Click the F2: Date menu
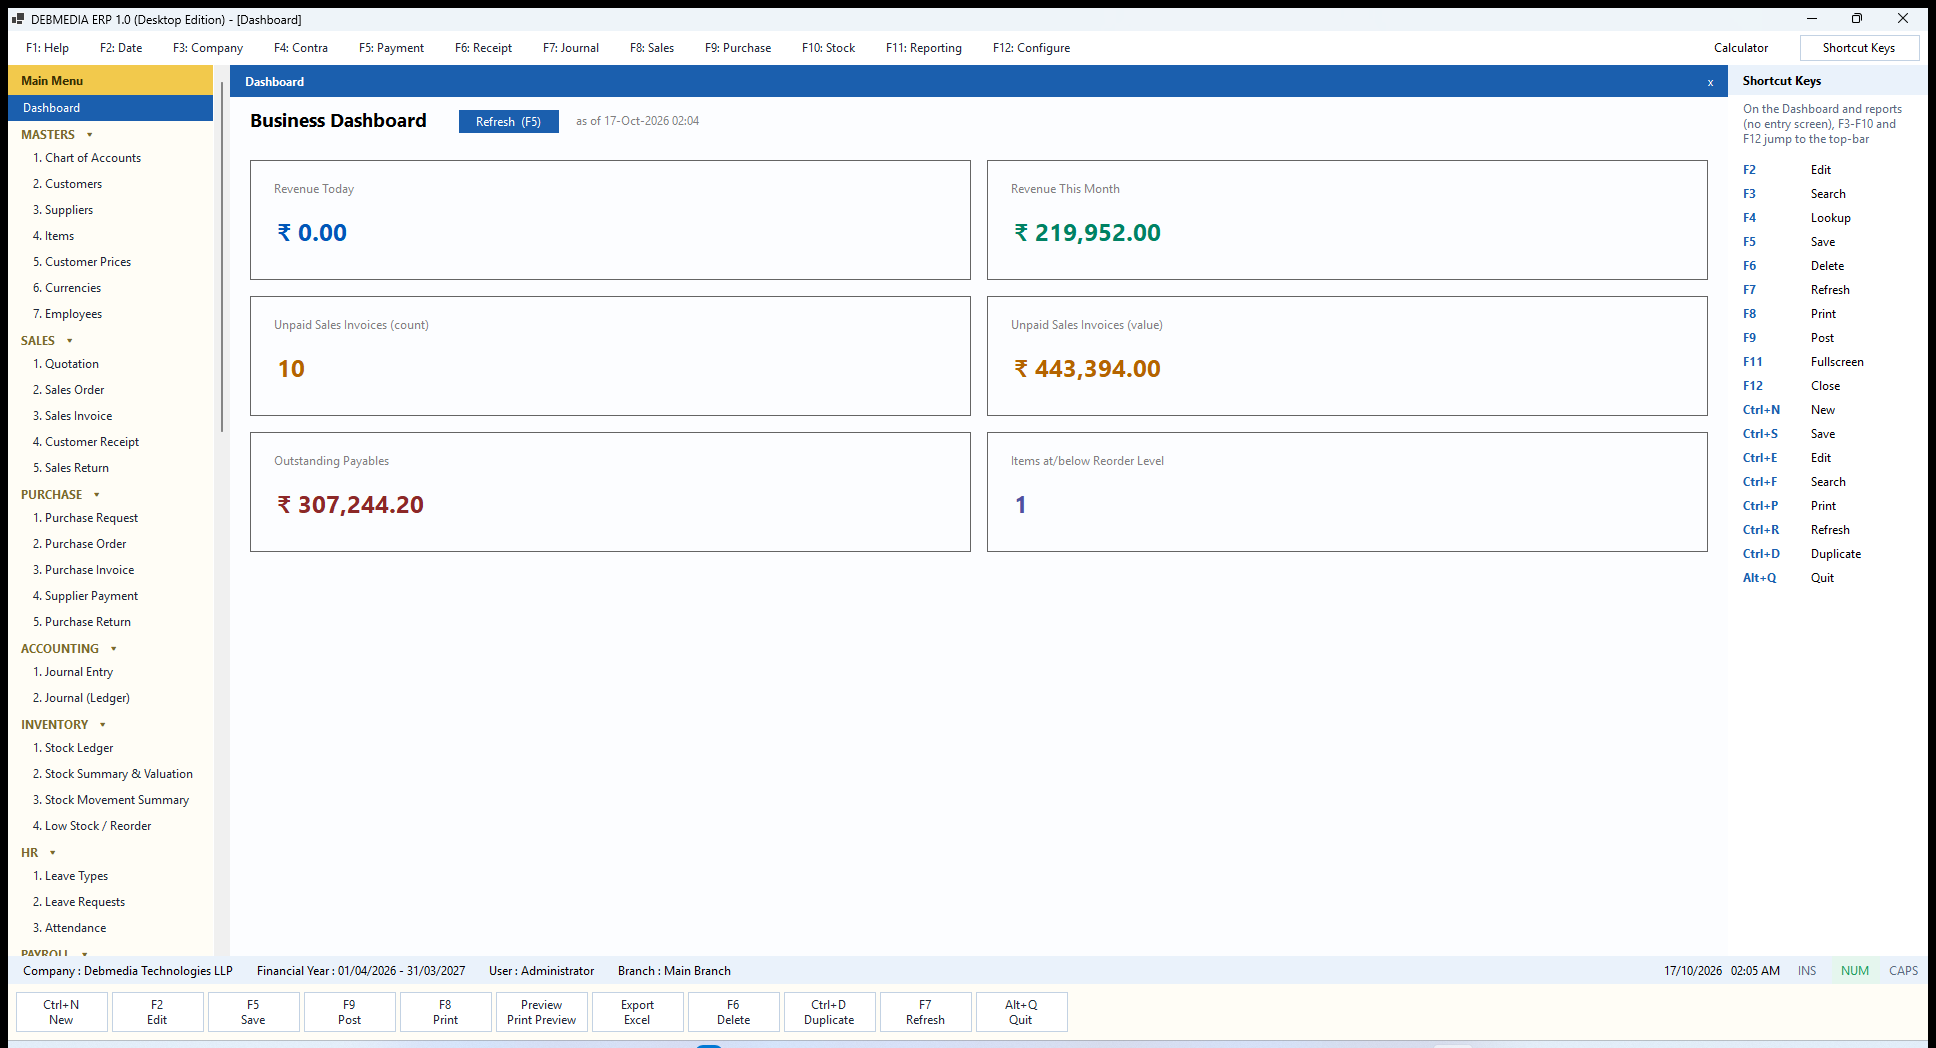This screenshot has width=1936, height=1048. (x=121, y=48)
